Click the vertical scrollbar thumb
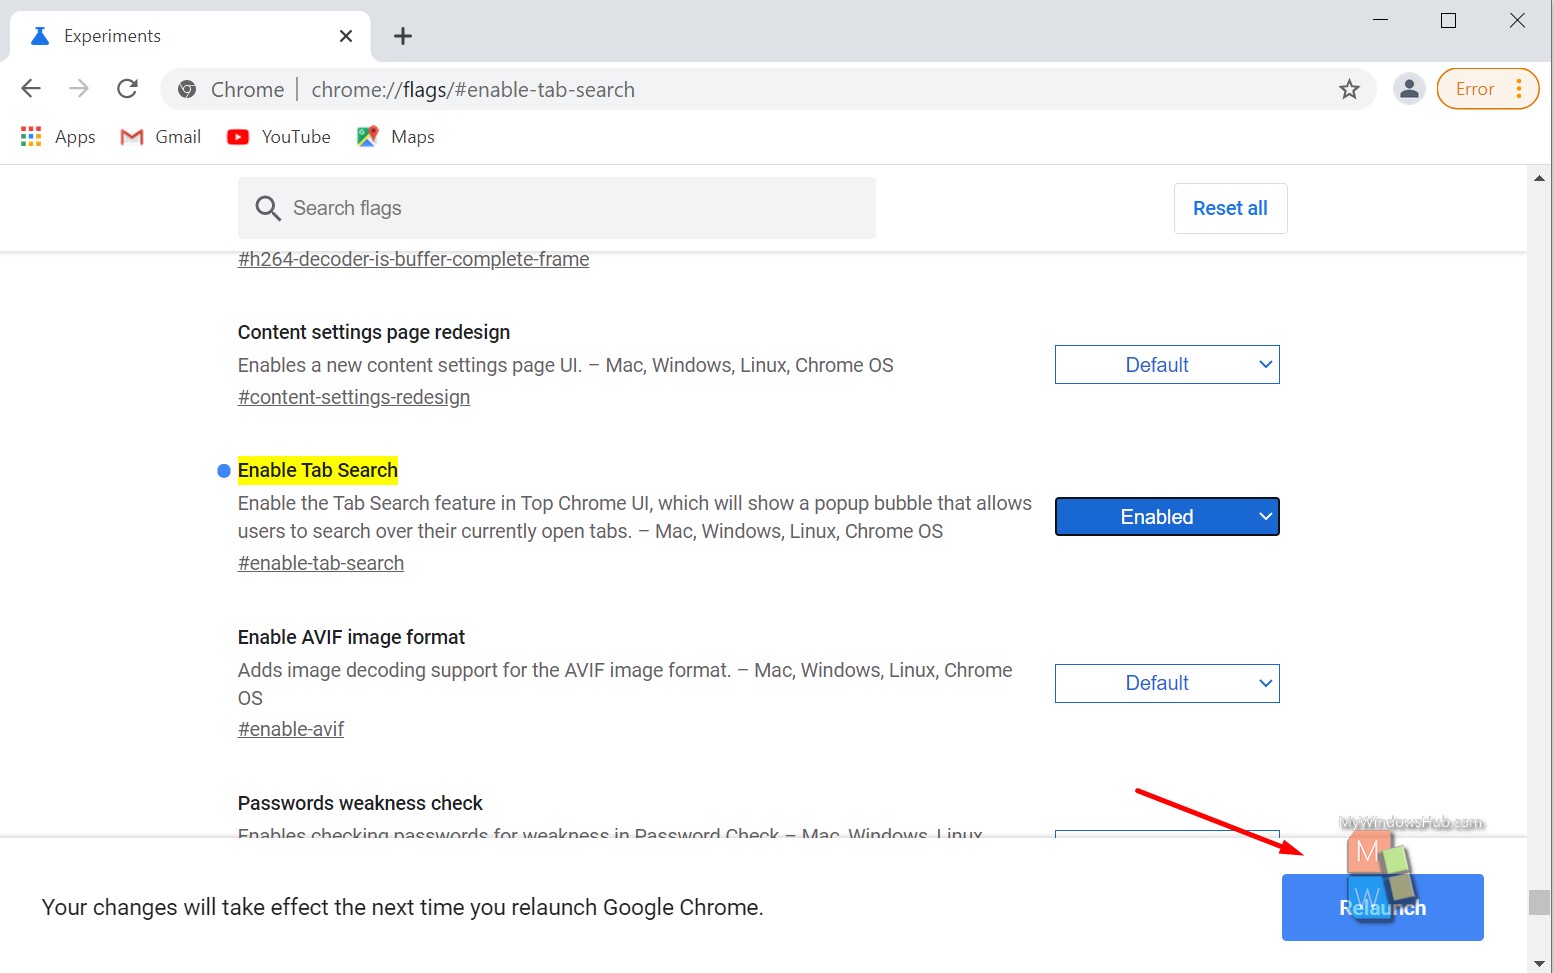 coord(1539,902)
